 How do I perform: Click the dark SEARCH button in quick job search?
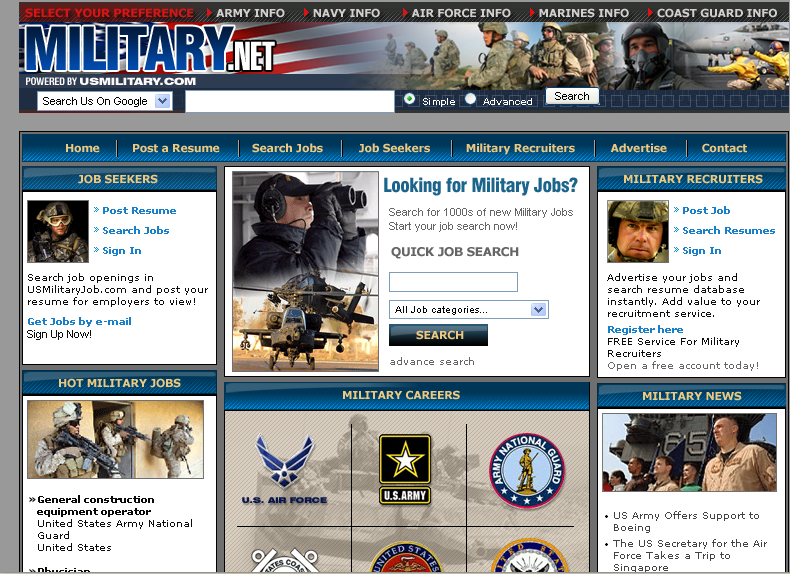(x=438, y=335)
